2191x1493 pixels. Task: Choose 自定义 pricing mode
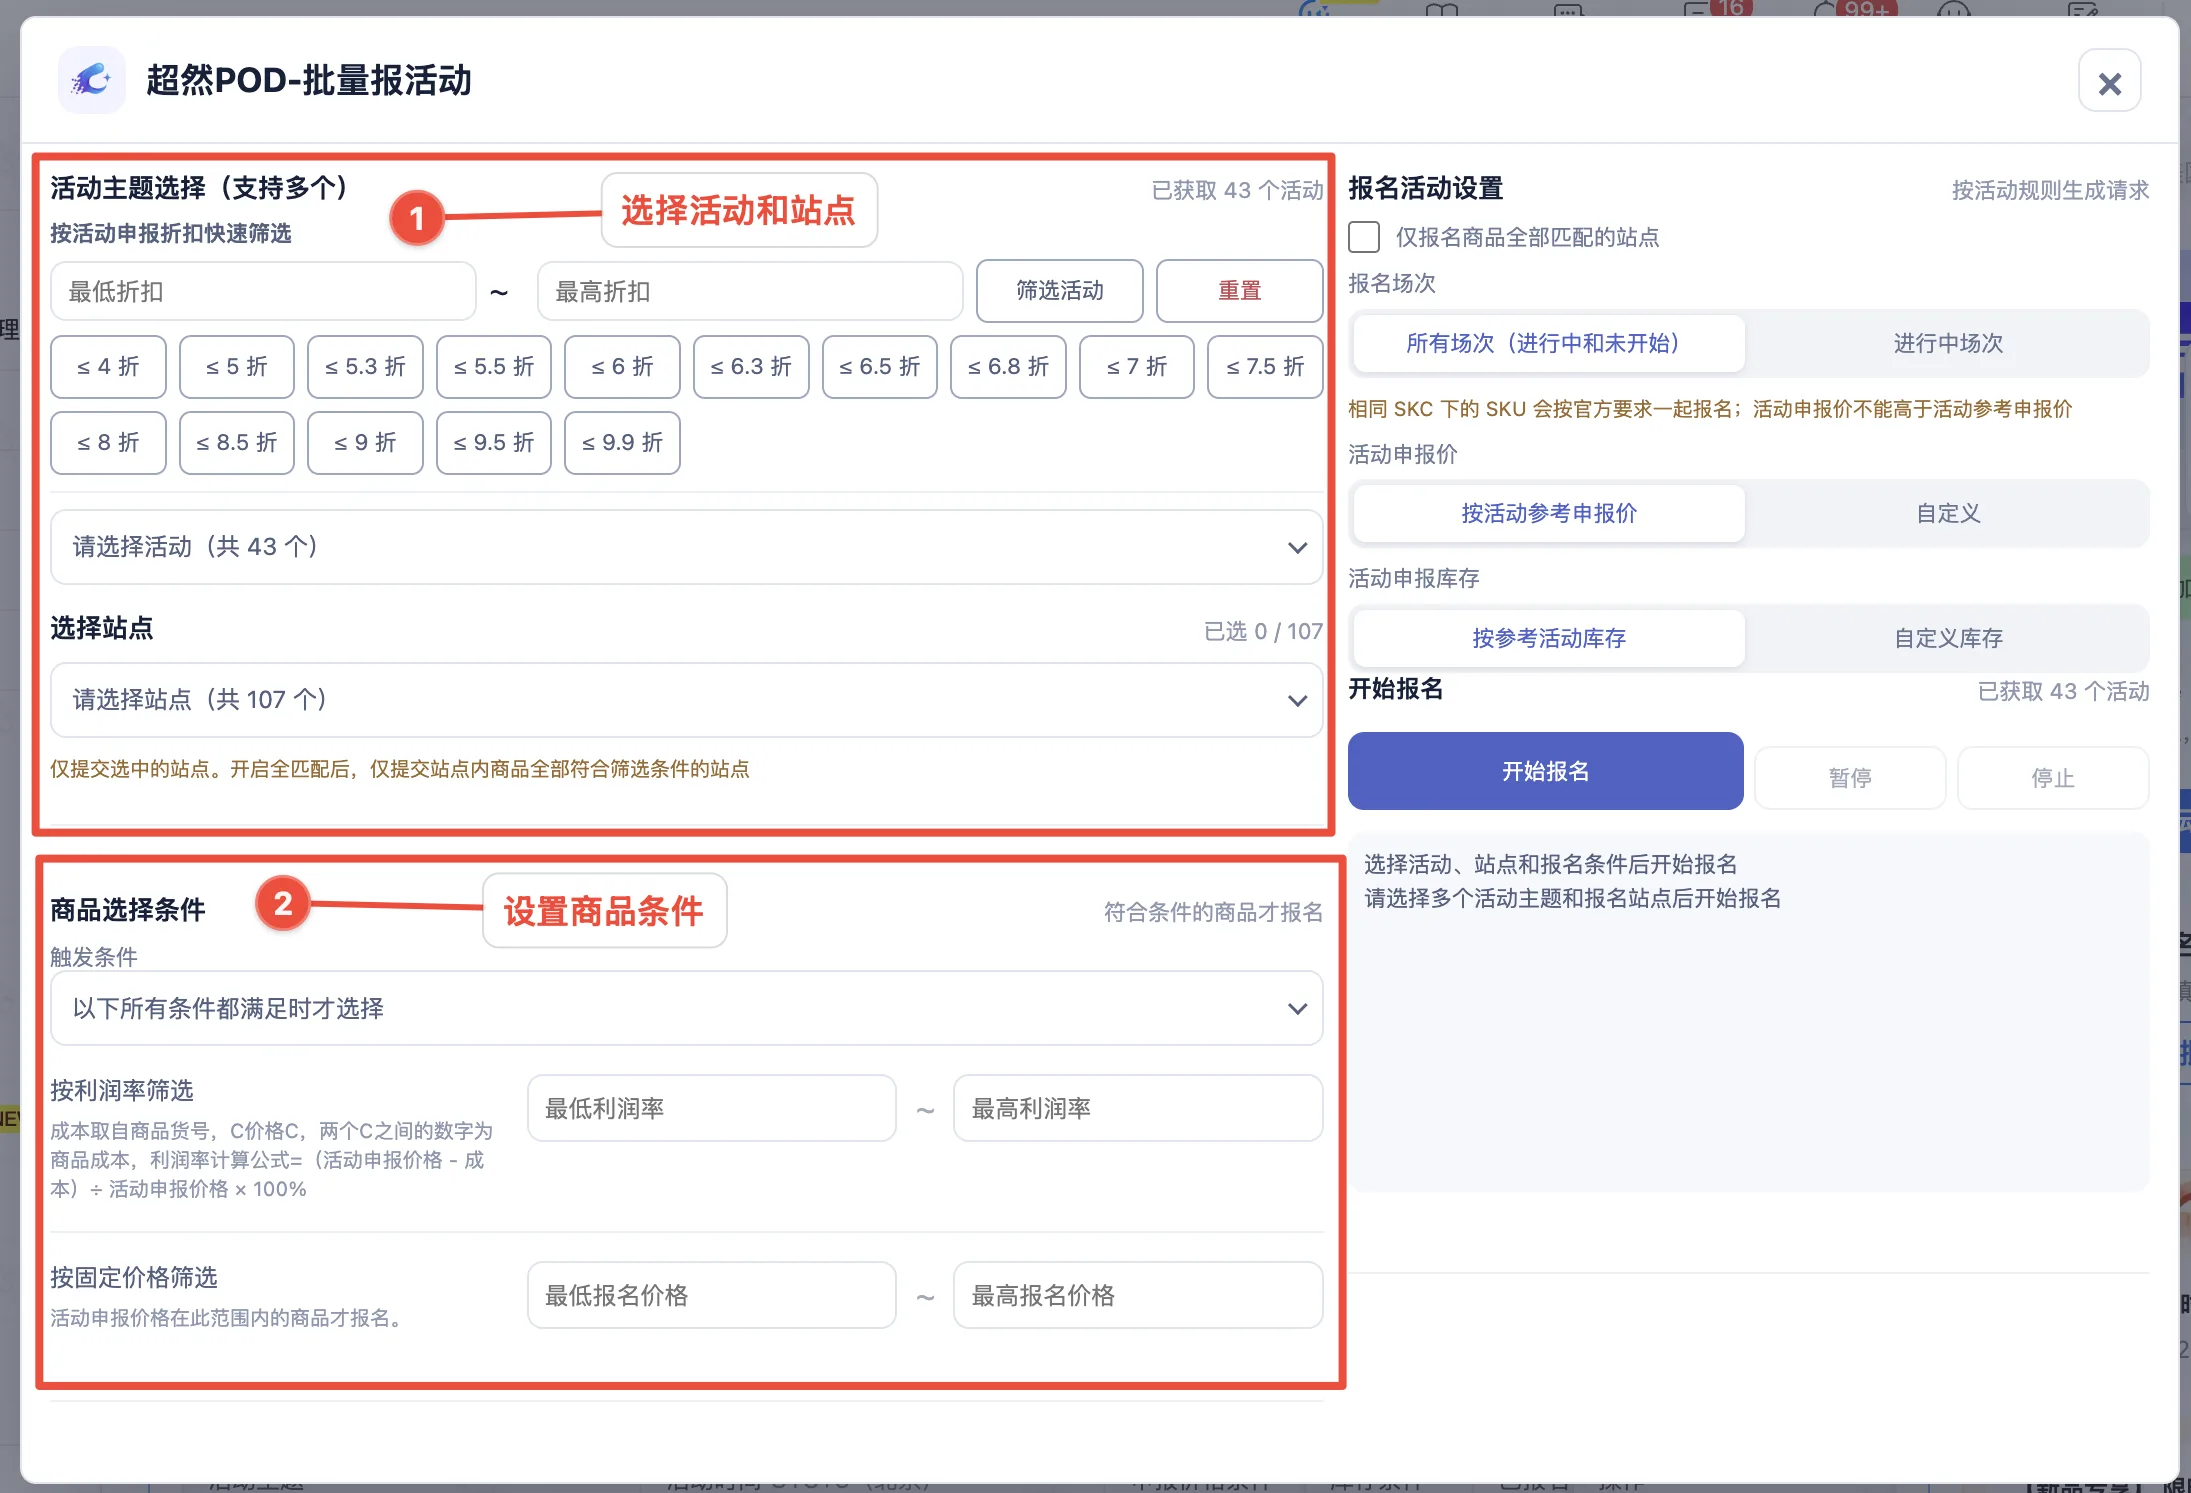pyautogui.click(x=1948, y=513)
